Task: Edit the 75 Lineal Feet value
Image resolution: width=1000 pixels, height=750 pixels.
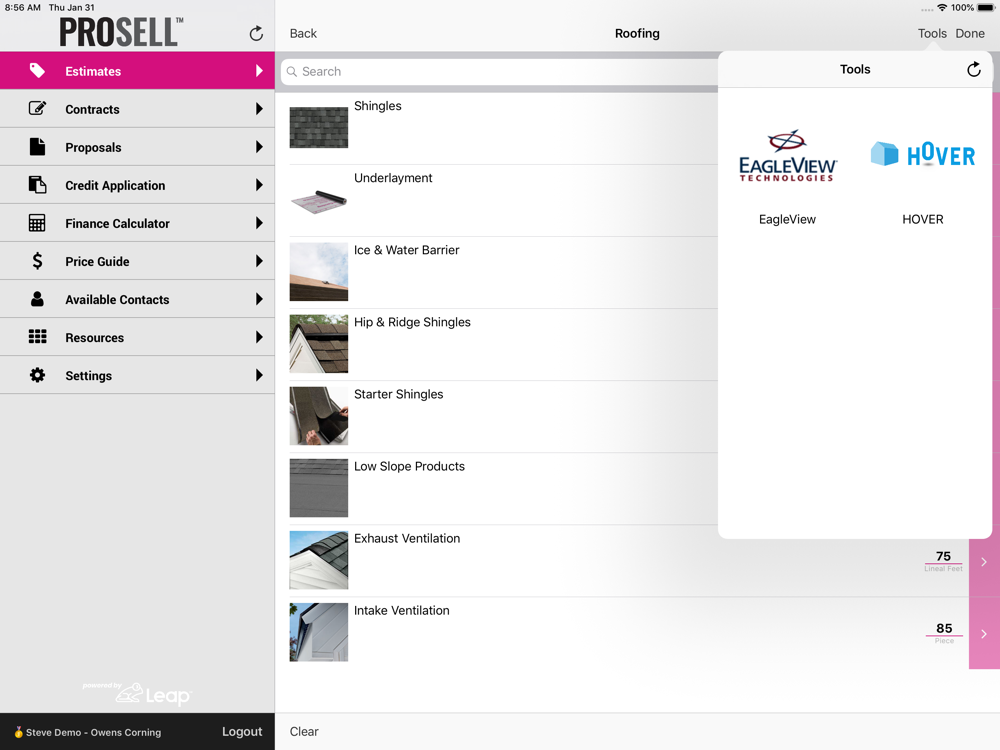Action: tap(943, 556)
